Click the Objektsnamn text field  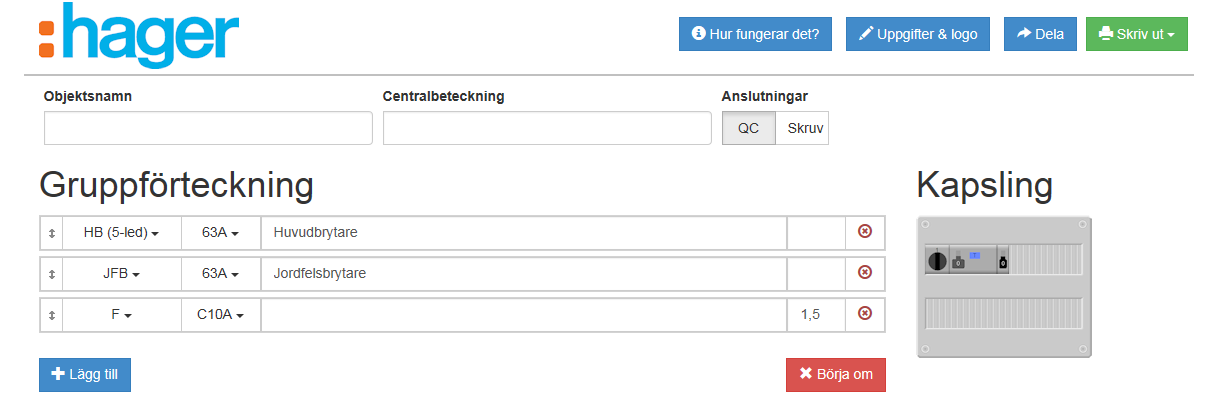208,128
